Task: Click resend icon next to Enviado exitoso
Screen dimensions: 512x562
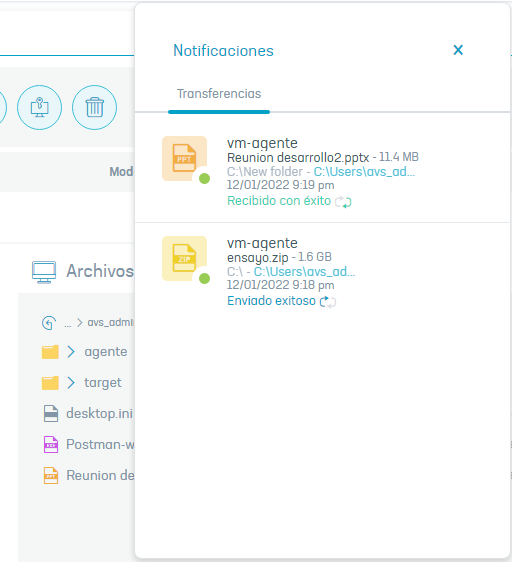Action: pyautogui.click(x=328, y=302)
